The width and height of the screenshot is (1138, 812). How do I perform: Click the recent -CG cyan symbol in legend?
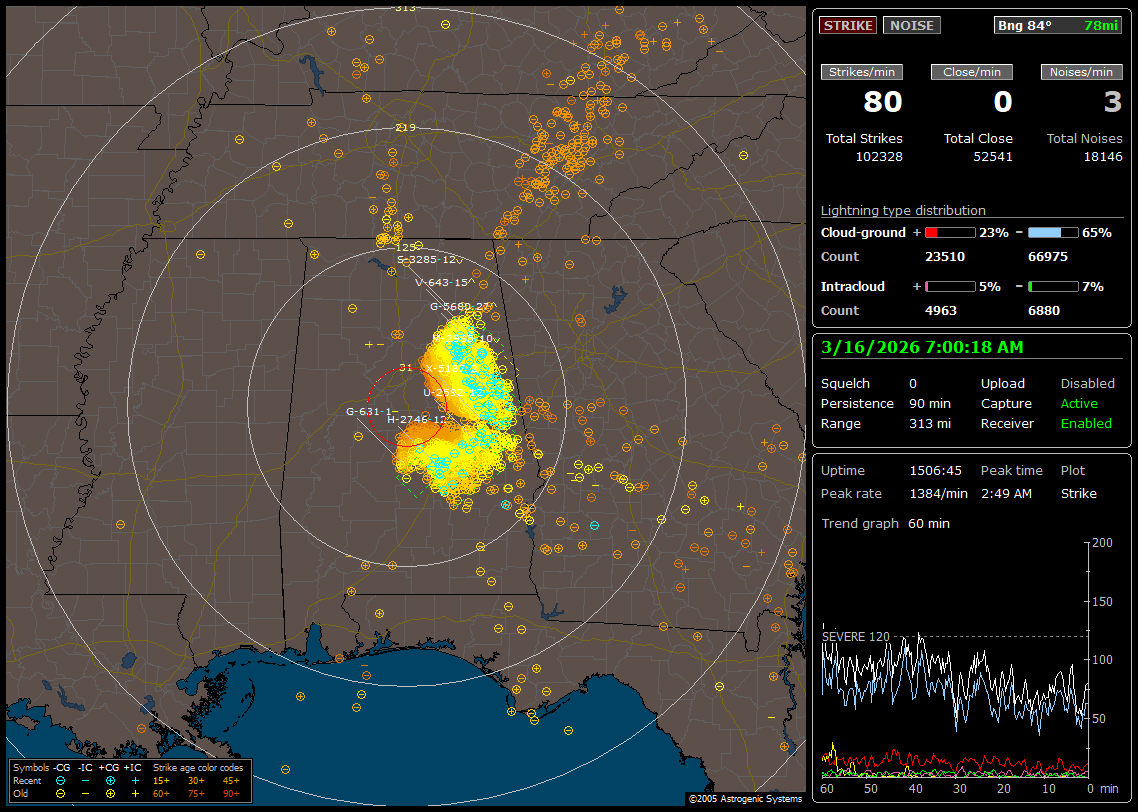(61, 780)
